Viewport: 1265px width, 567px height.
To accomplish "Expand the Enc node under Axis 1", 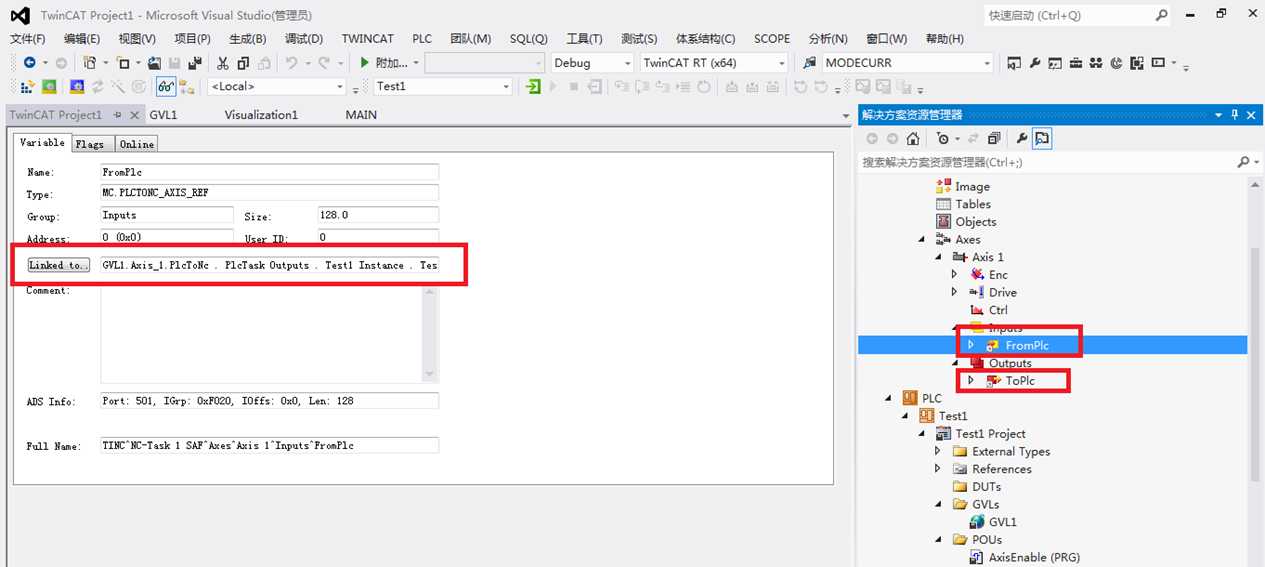I will point(954,274).
